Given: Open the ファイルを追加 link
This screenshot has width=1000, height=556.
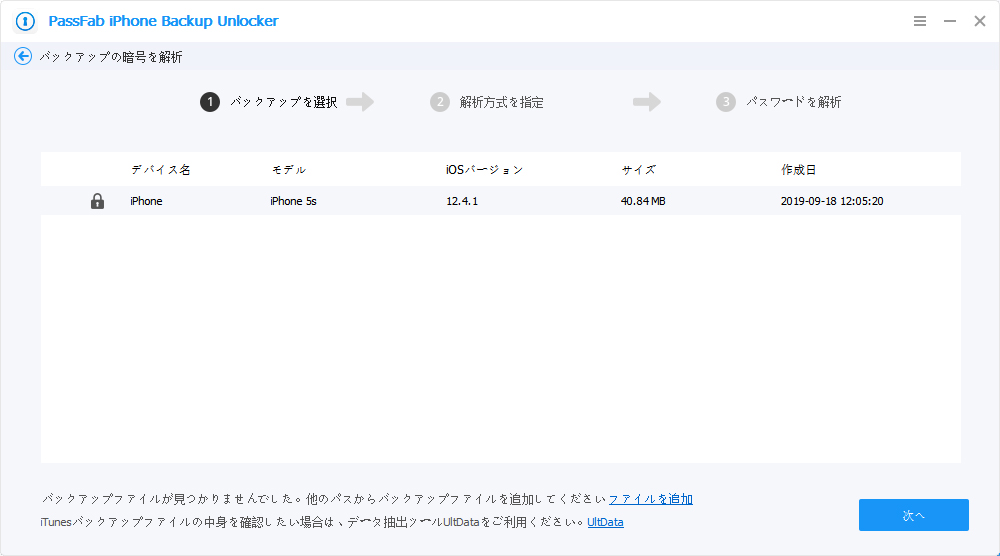Looking at the screenshot, I should coord(651,499).
